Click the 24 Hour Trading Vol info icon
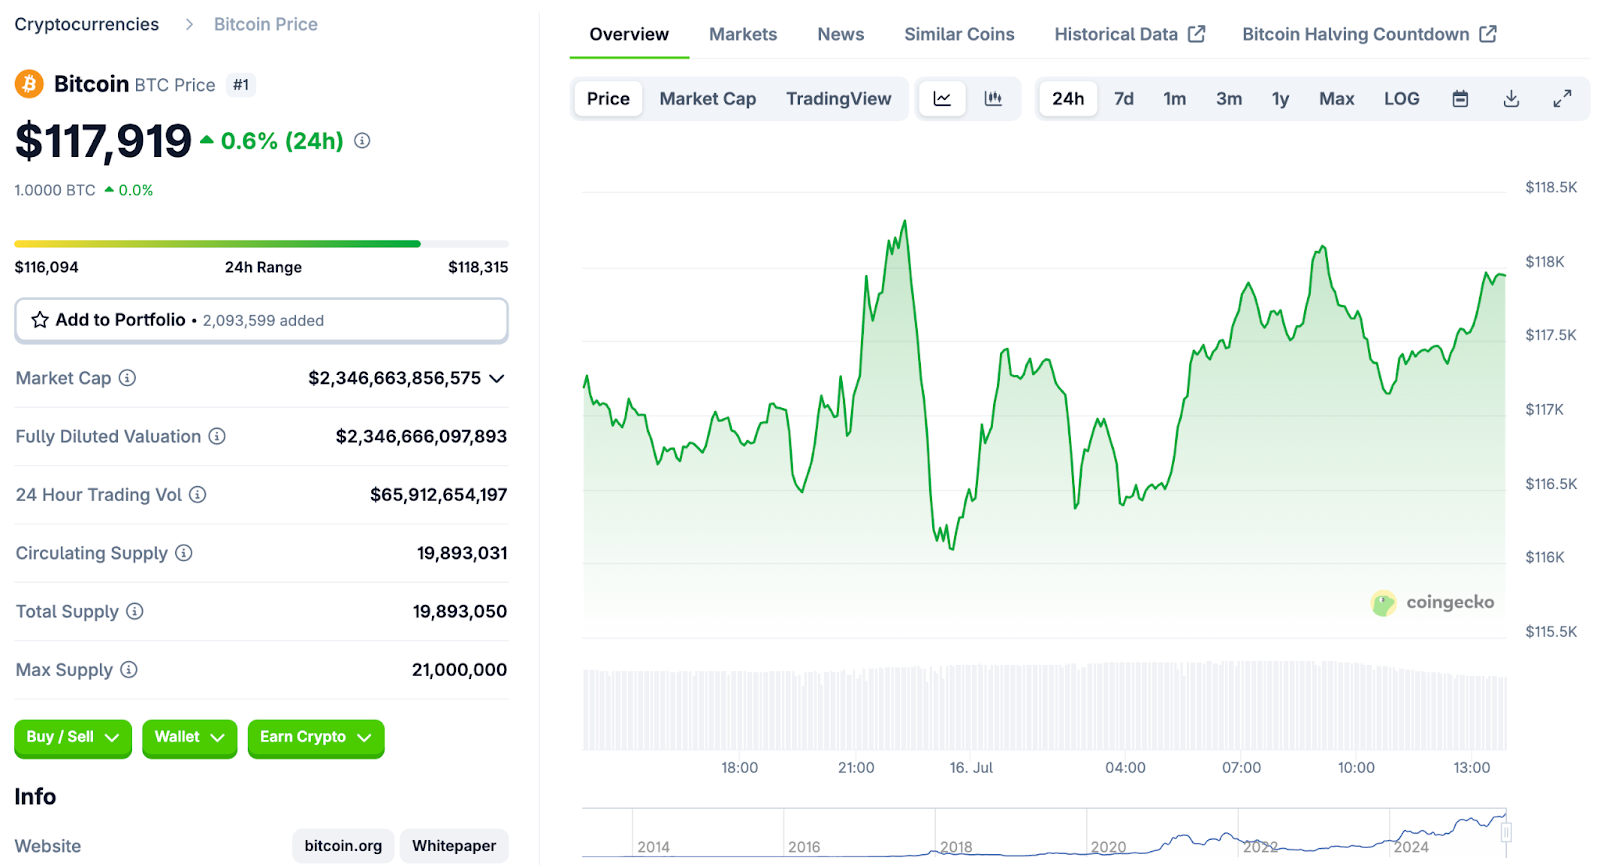 coord(198,495)
